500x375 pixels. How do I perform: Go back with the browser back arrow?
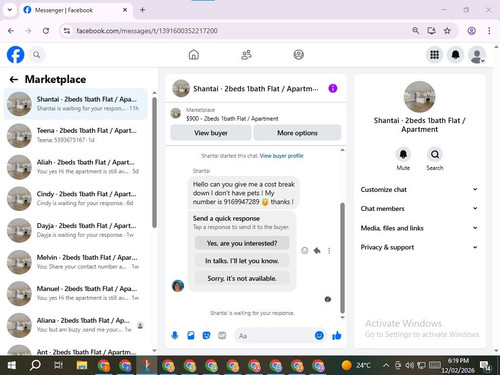tap(11, 31)
